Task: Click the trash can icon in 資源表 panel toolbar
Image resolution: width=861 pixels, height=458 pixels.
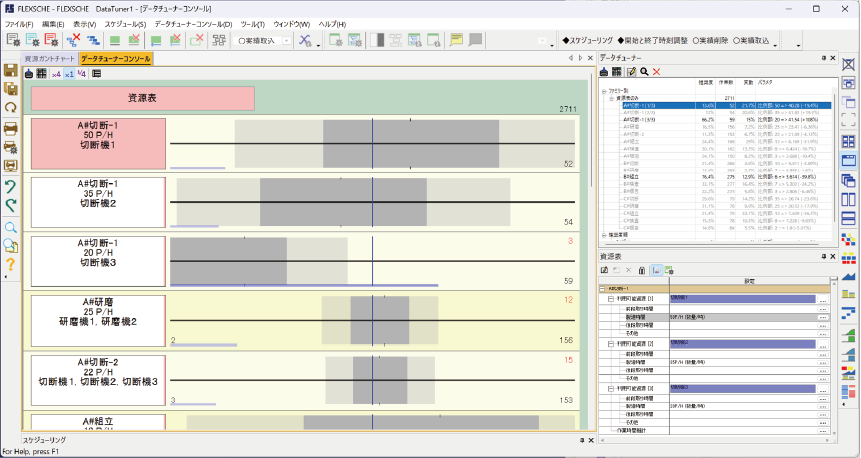Action: [x=641, y=270]
